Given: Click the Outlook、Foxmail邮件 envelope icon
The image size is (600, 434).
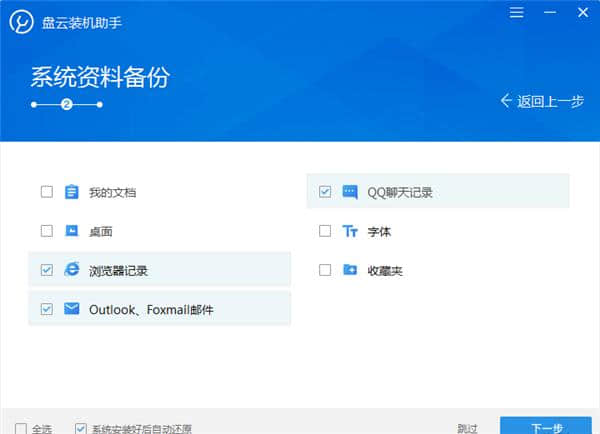Looking at the screenshot, I should coord(72,308).
